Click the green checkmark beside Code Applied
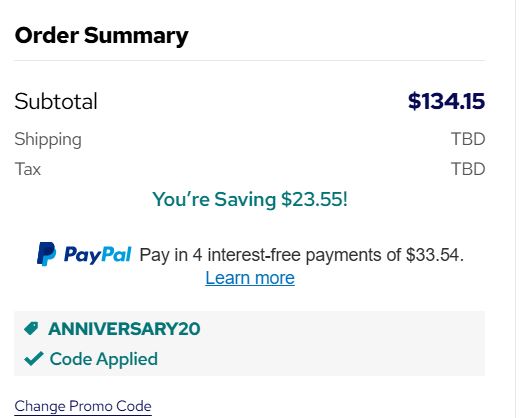 [x=34, y=359]
